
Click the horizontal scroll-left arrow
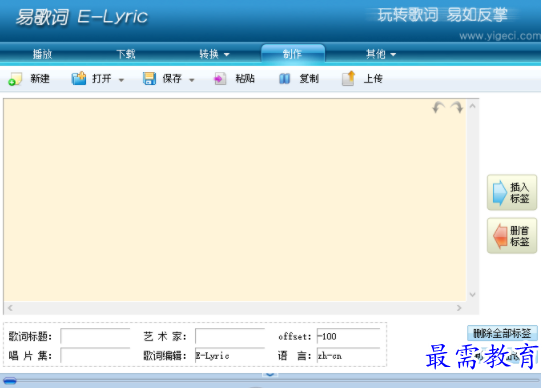(10, 308)
